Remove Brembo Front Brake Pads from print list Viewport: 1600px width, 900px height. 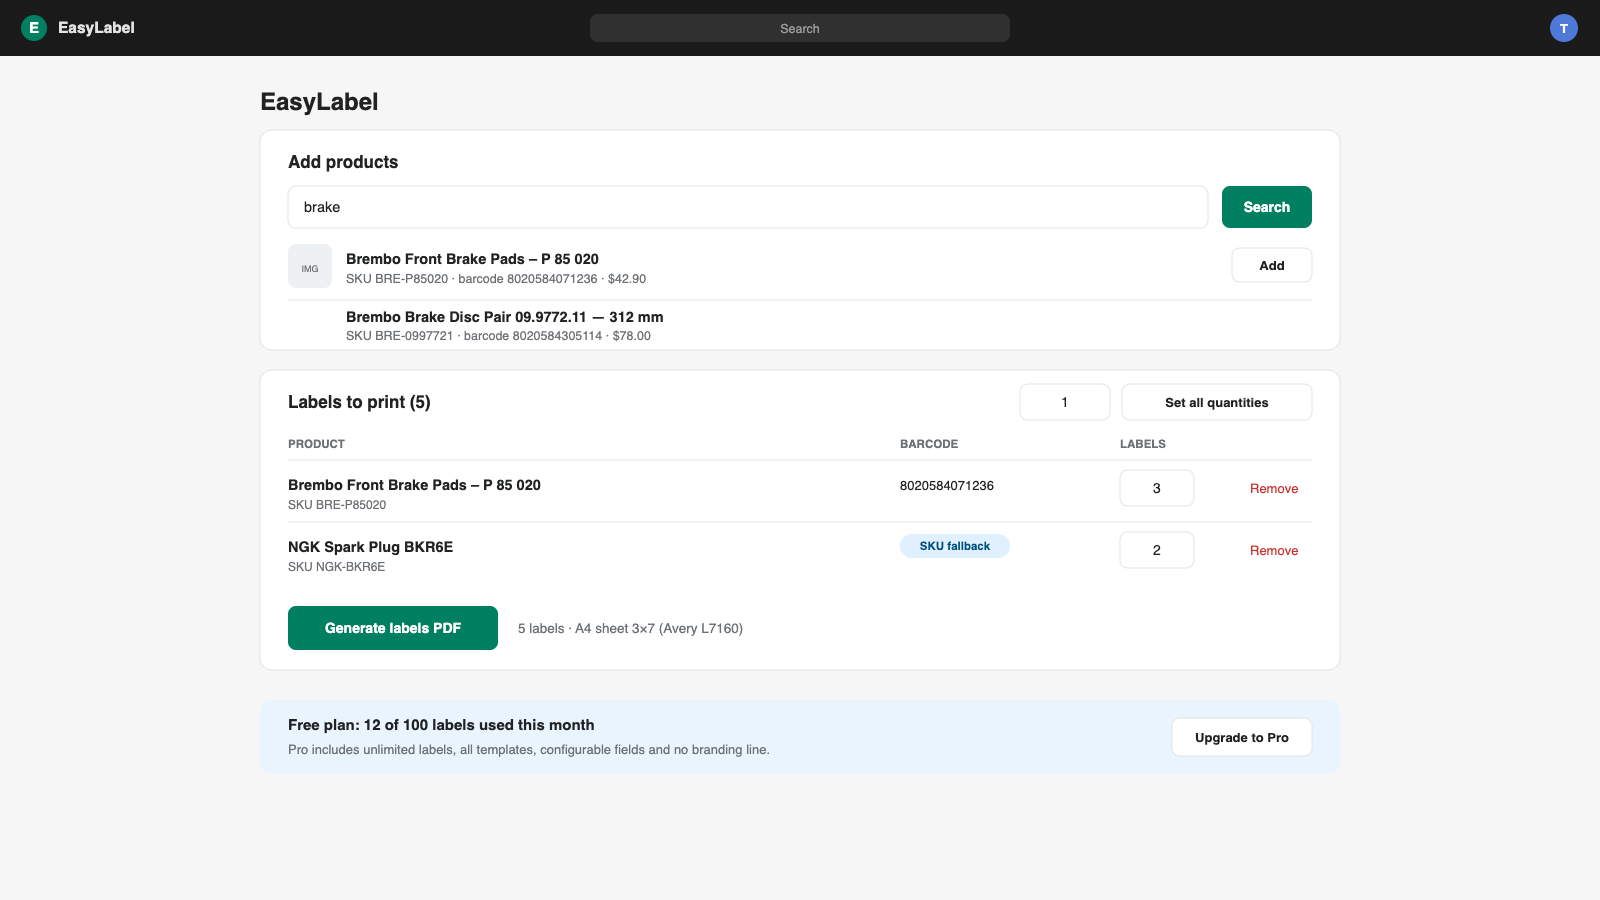1274,489
